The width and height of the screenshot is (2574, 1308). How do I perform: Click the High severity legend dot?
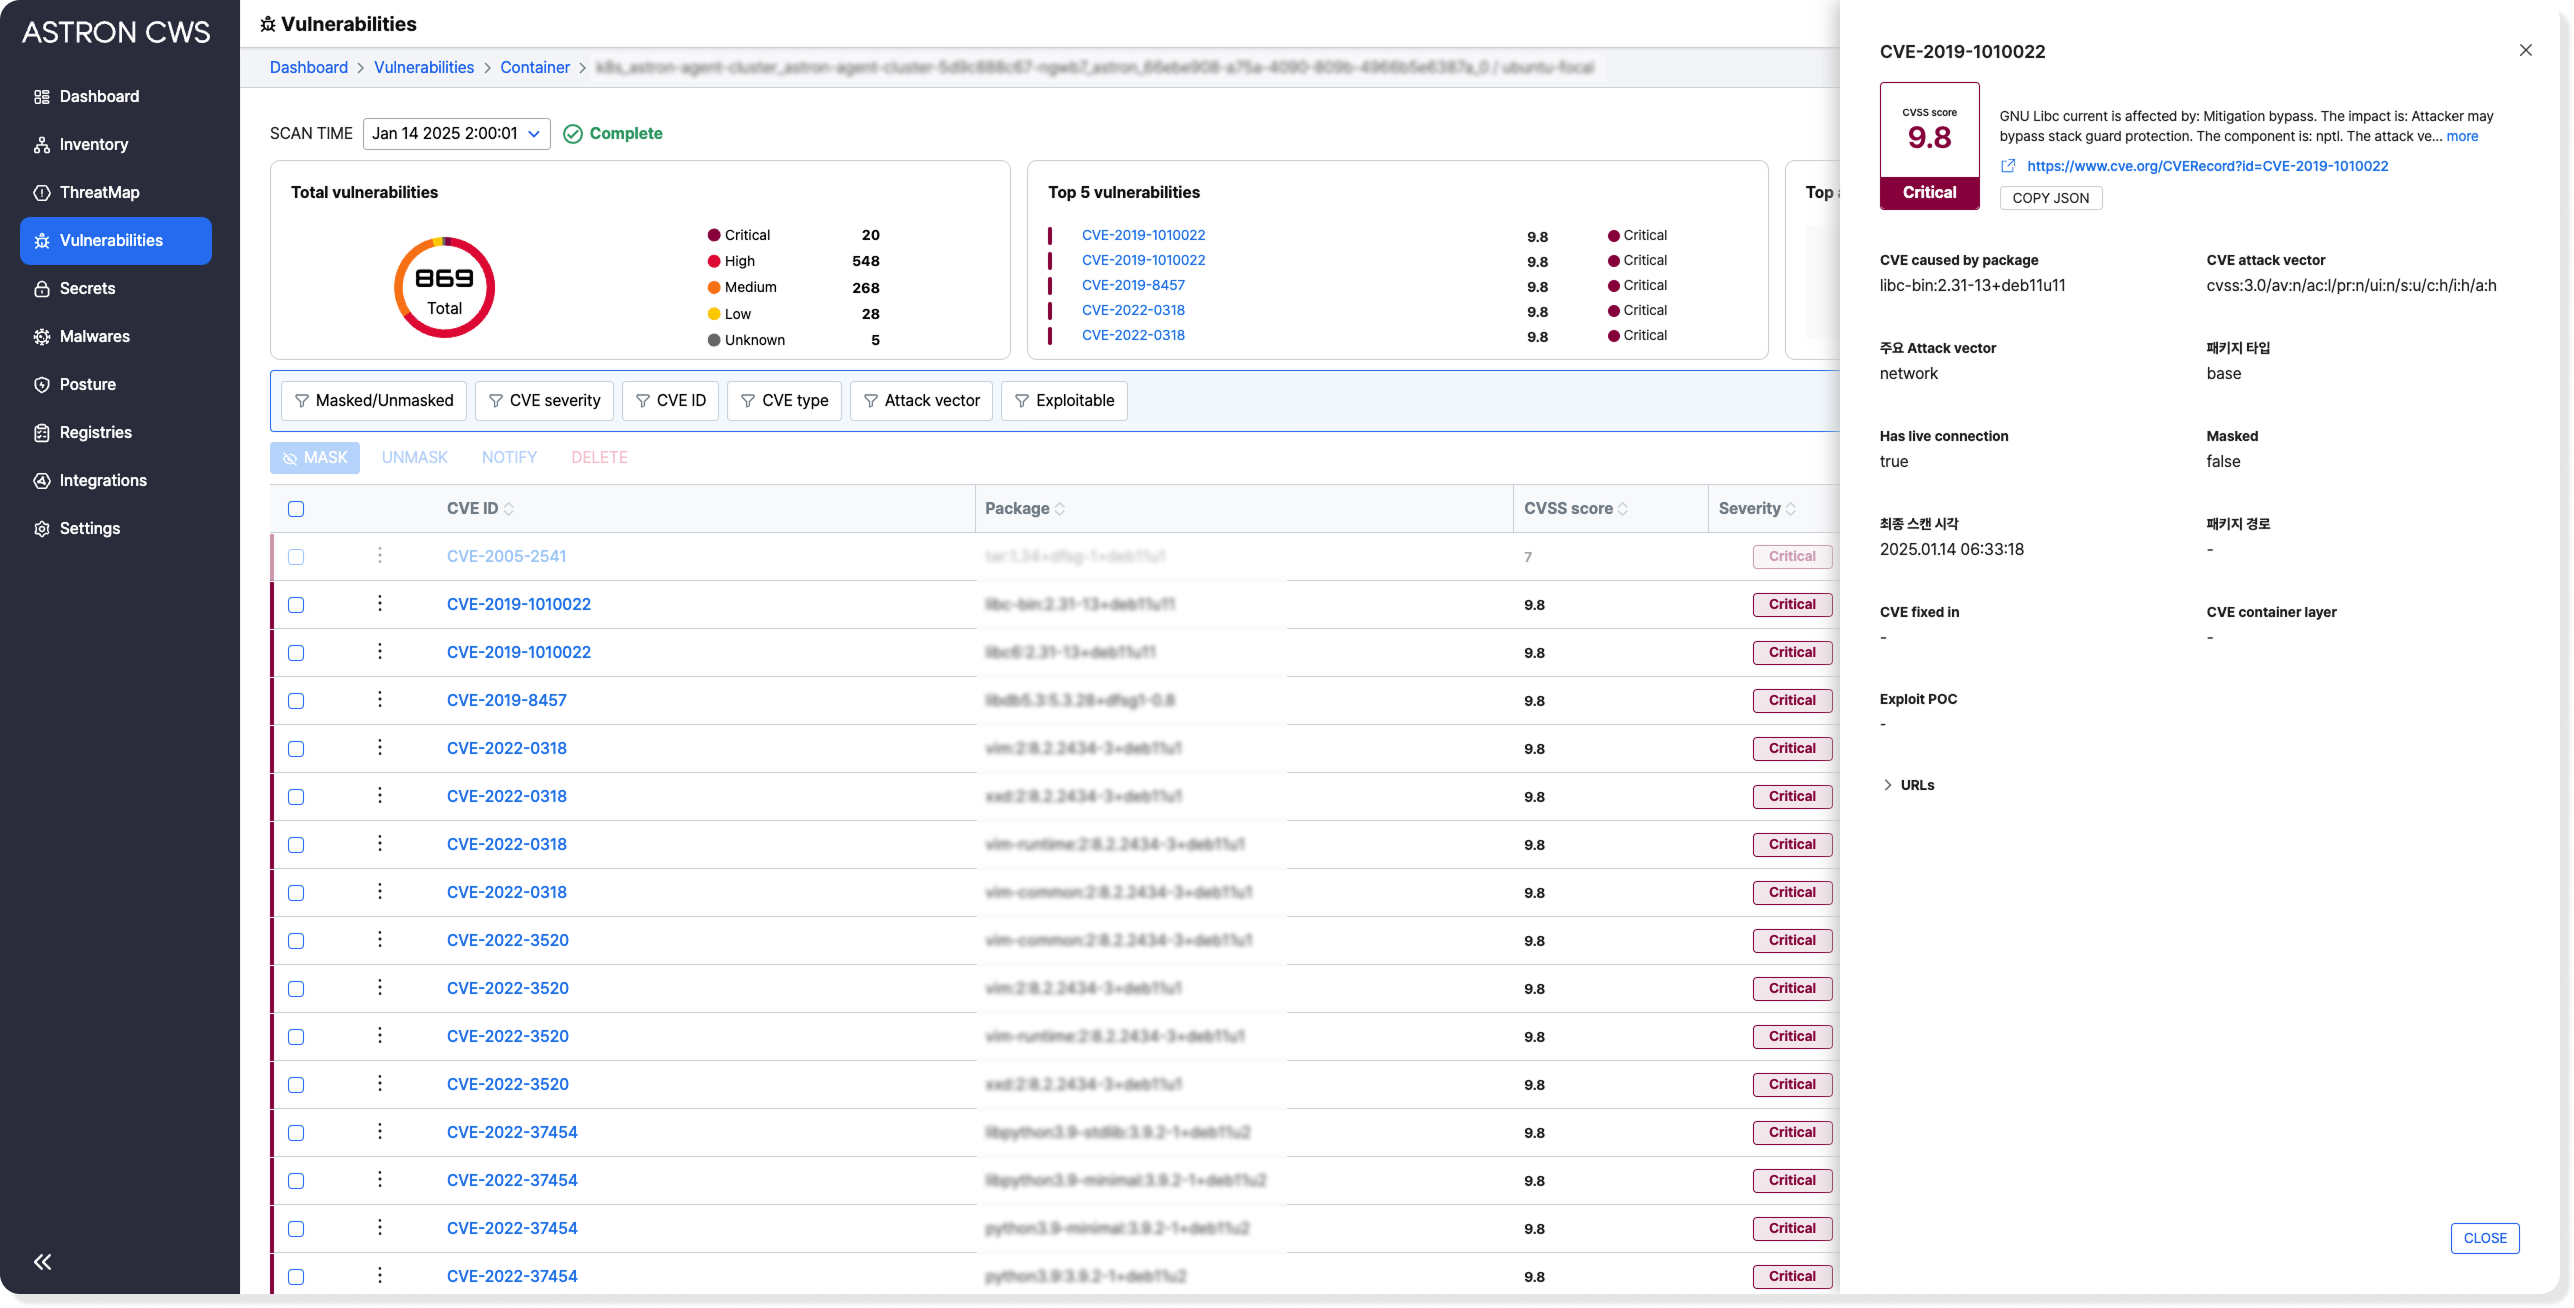714,262
